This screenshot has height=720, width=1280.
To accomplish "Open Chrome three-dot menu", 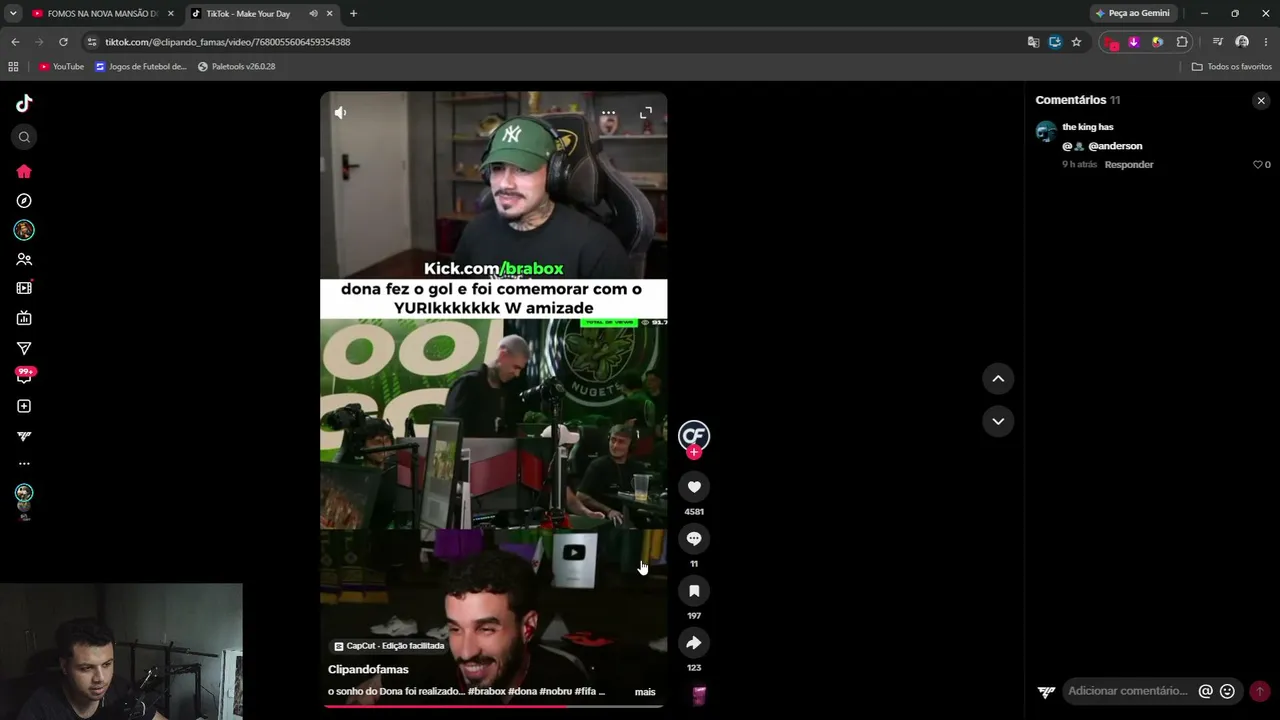I will tap(1266, 42).
